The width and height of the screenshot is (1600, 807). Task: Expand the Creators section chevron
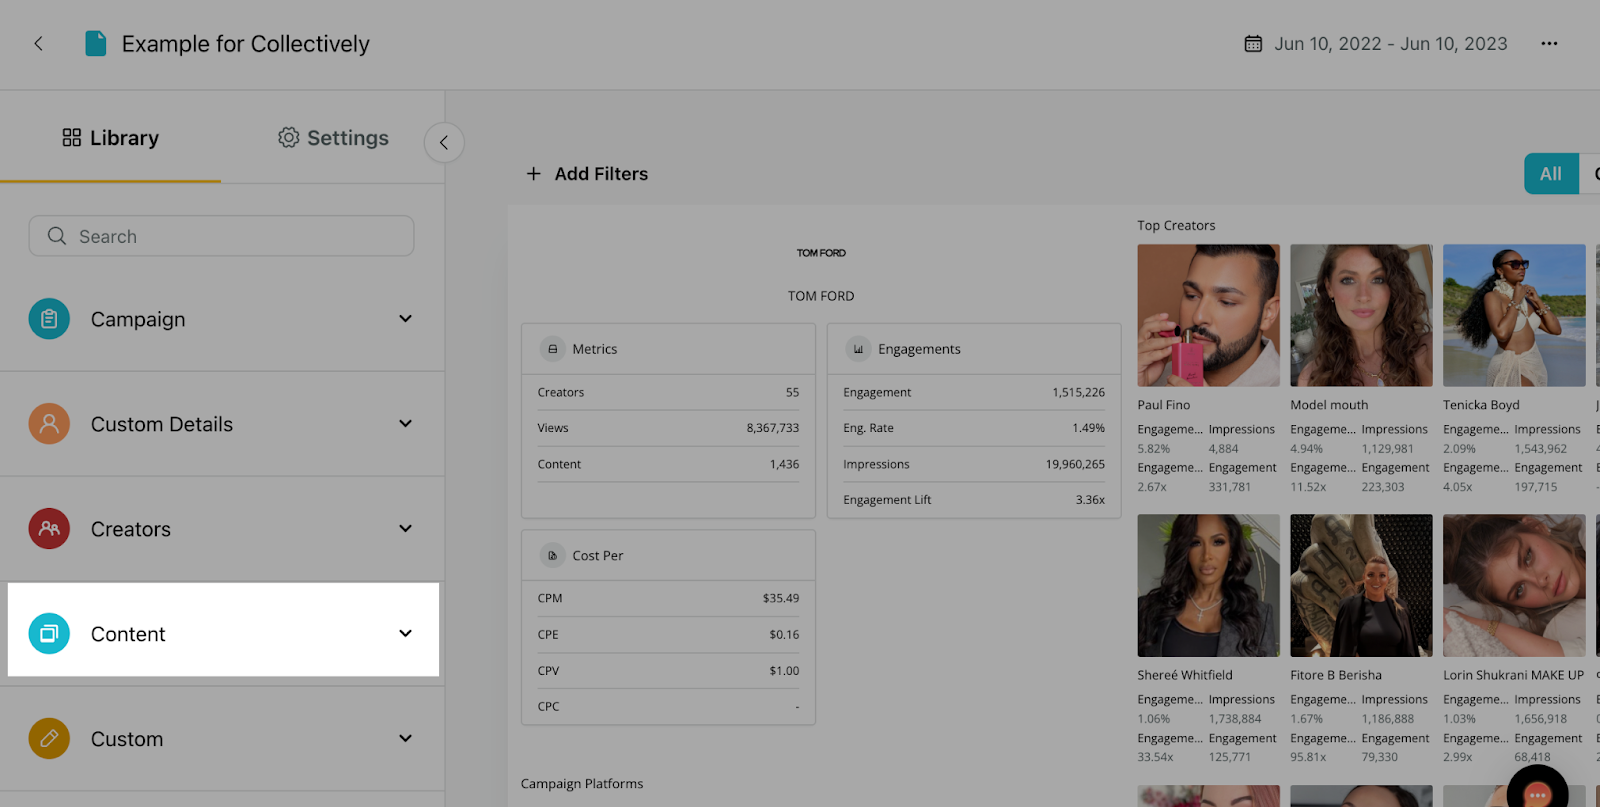[406, 529]
